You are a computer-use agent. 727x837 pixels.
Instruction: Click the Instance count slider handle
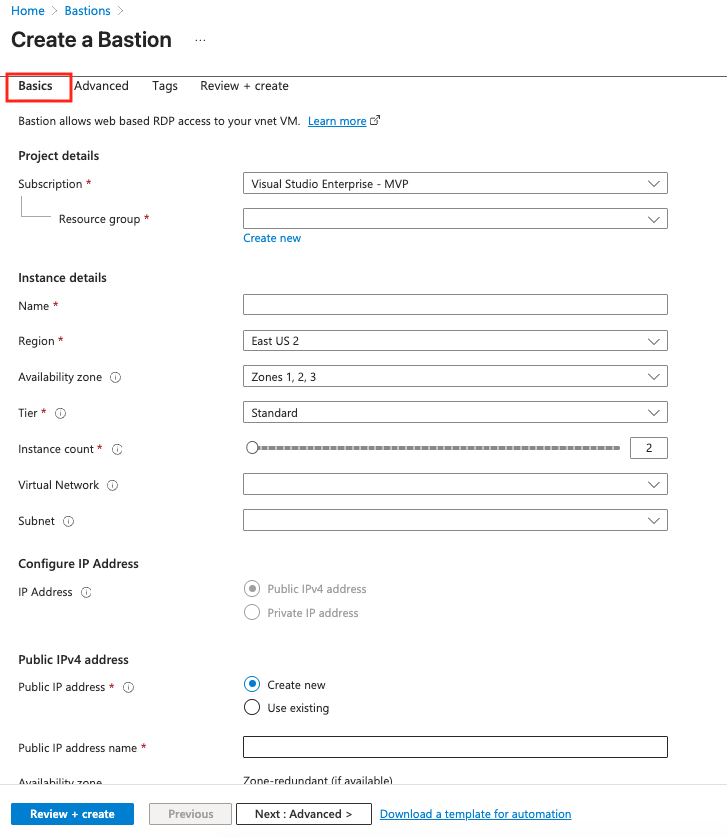click(253, 448)
